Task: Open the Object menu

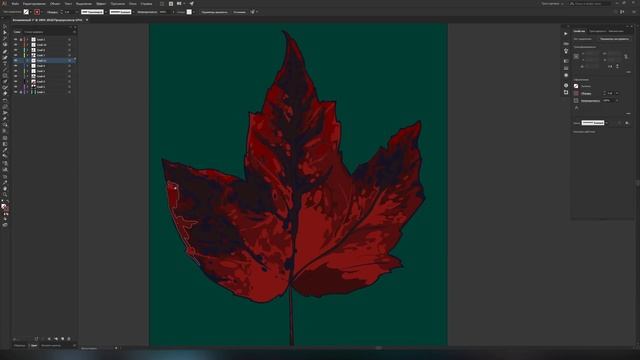Action: 55,4
